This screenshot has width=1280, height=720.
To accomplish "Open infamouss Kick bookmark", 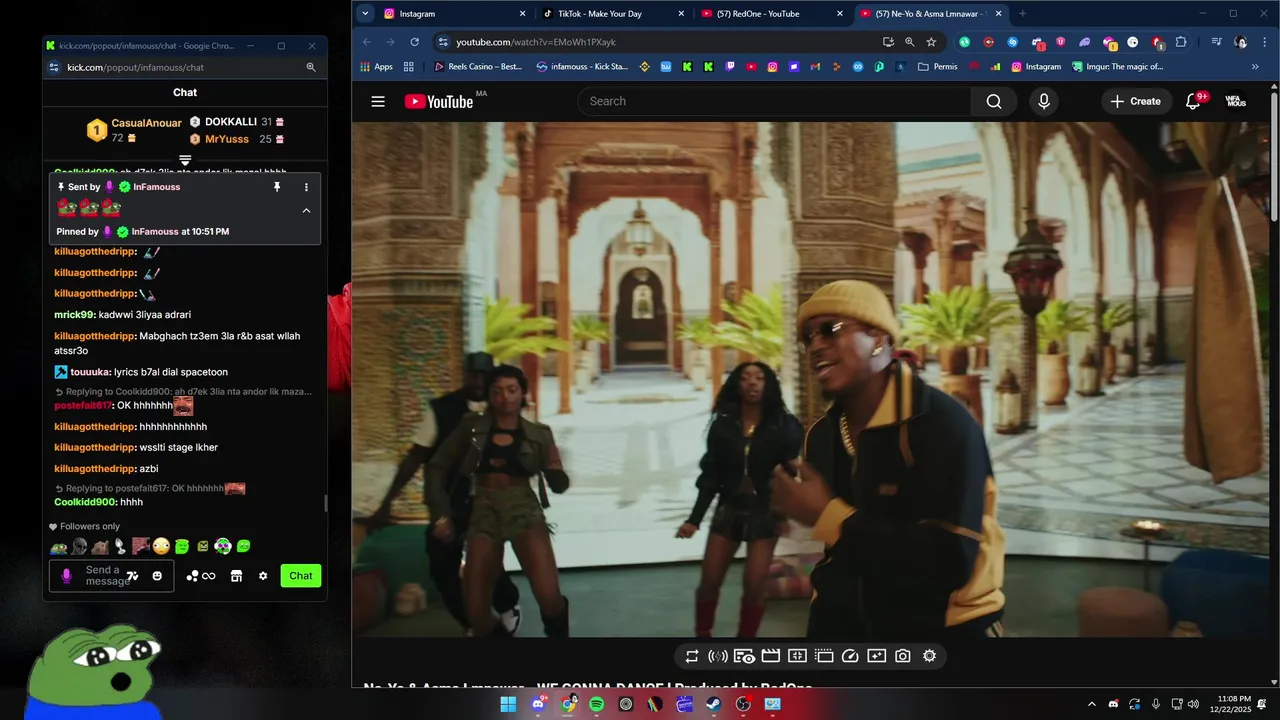I will [x=582, y=67].
